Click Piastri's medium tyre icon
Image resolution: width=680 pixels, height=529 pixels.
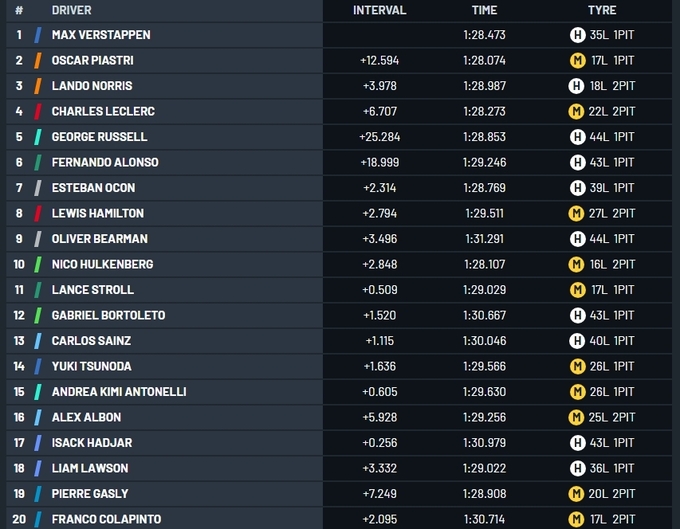(x=577, y=60)
